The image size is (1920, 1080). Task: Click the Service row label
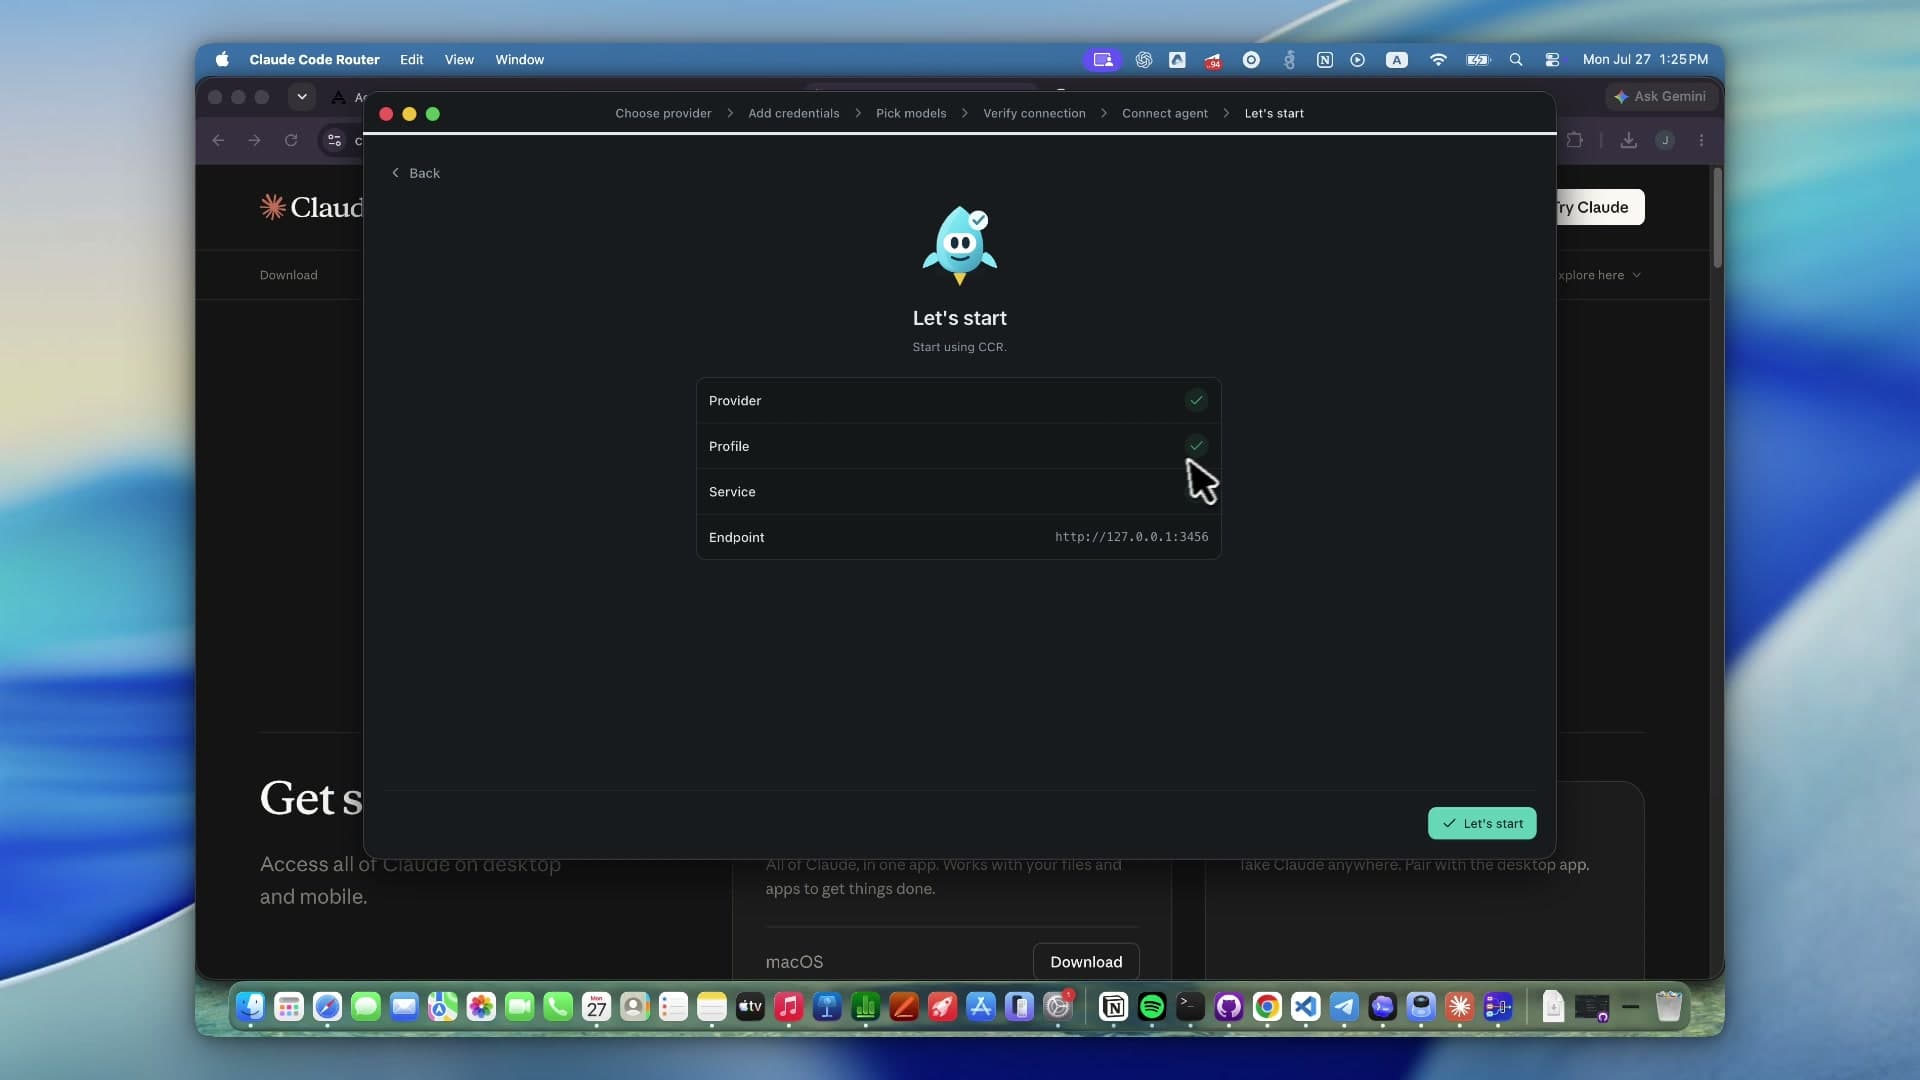click(732, 492)
